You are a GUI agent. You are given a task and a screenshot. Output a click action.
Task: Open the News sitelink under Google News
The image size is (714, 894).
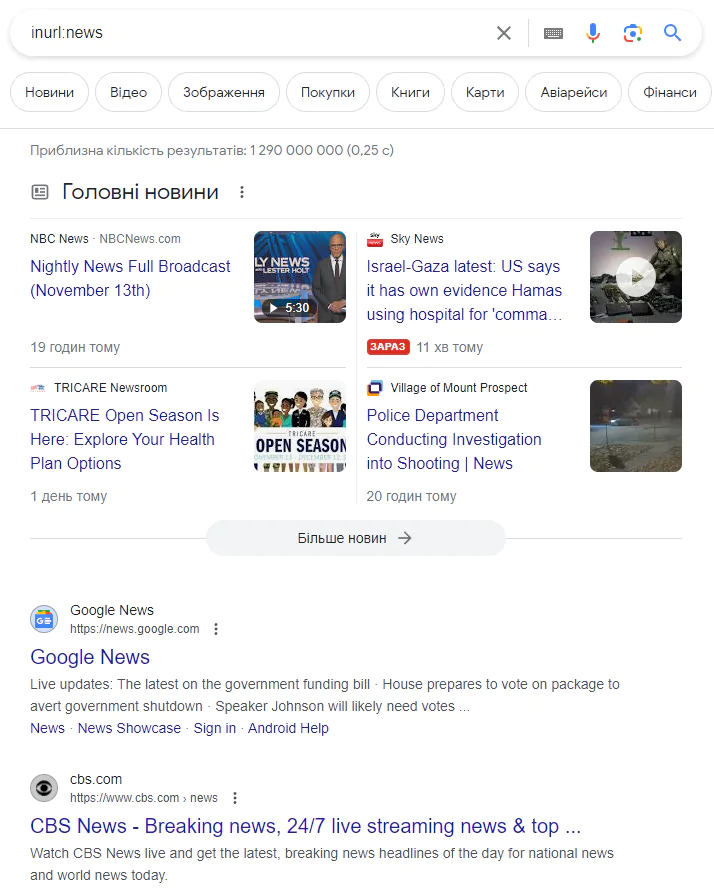click(x=47, y=728)
